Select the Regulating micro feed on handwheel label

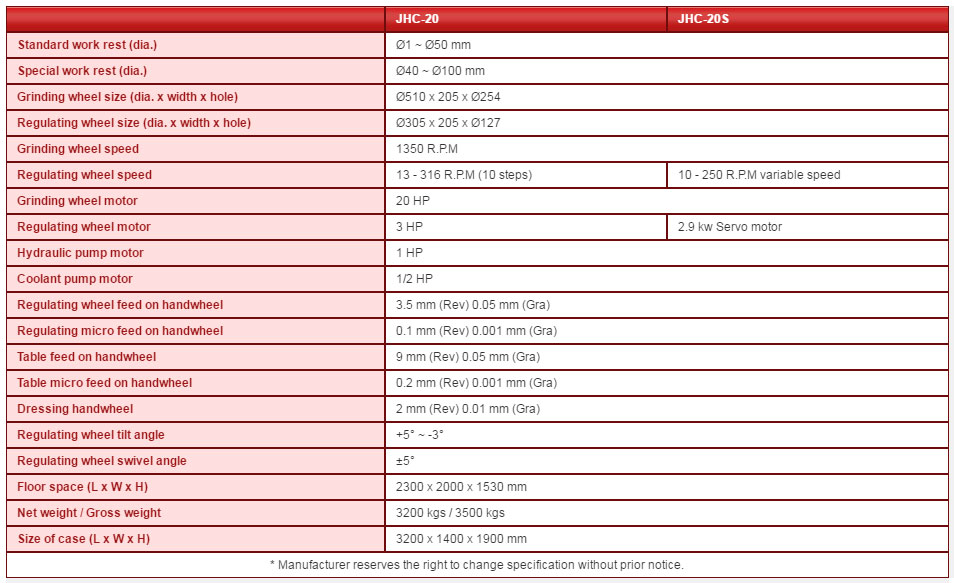pyautogui.click(x=120, y=331)
